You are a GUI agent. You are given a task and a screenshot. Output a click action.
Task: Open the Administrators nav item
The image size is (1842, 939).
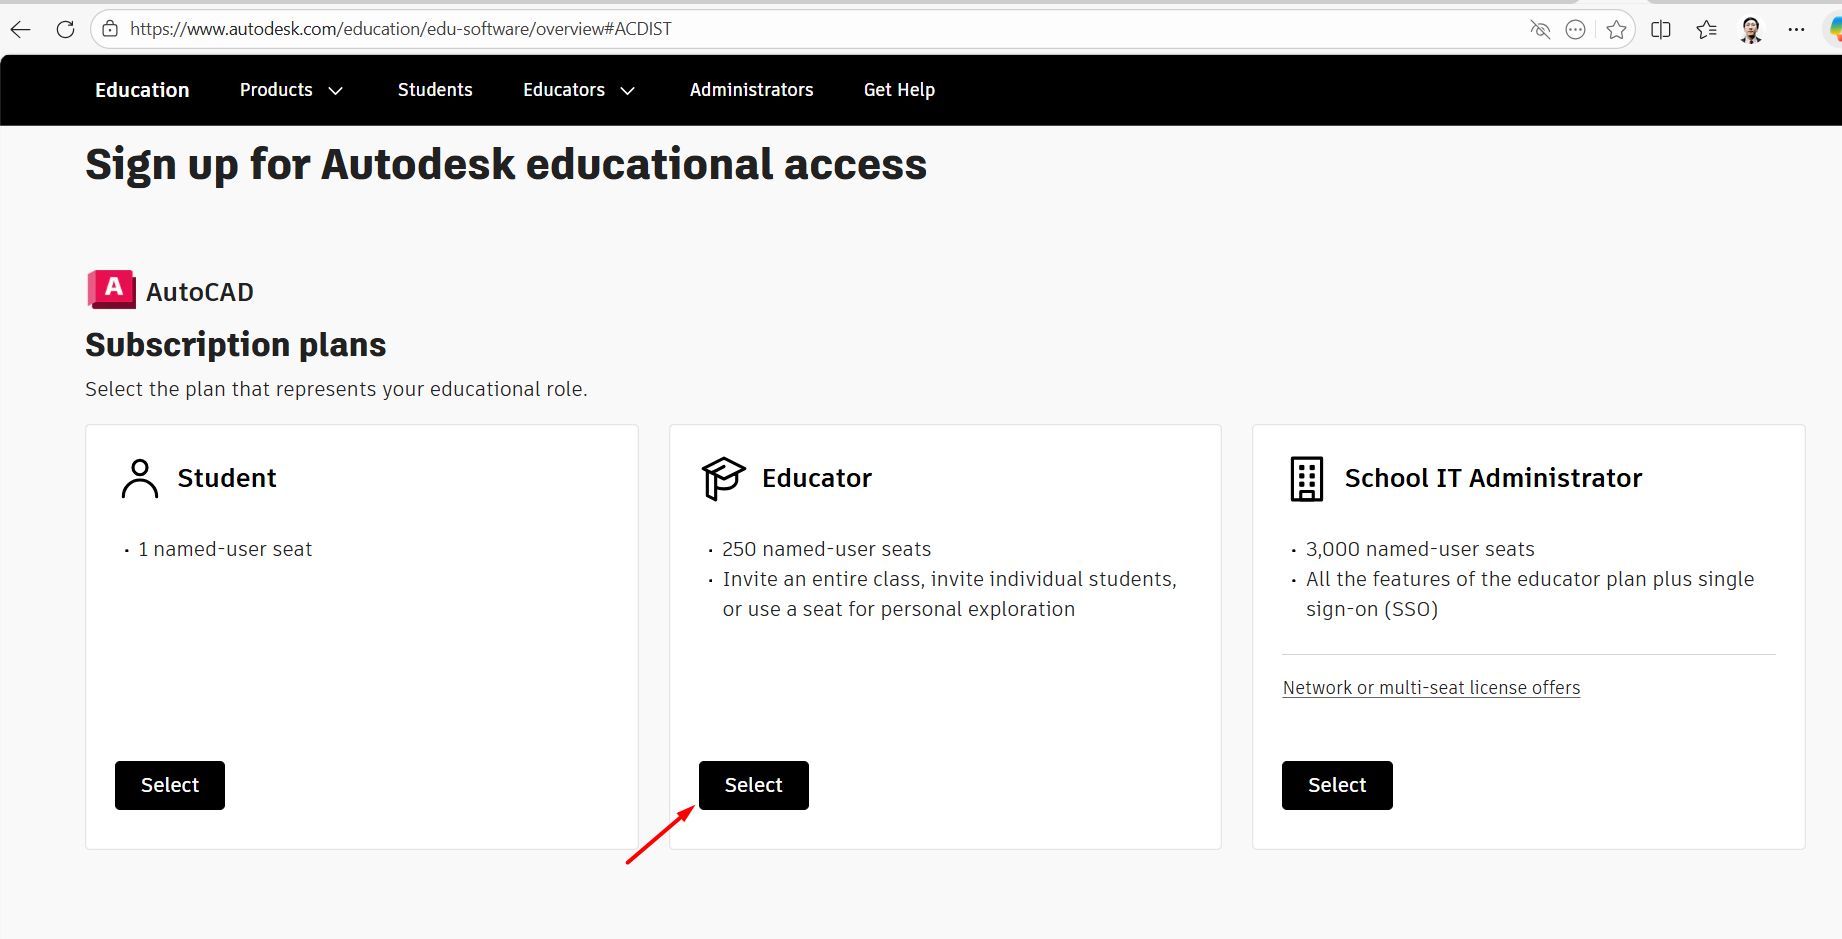(x=751, y=90)
